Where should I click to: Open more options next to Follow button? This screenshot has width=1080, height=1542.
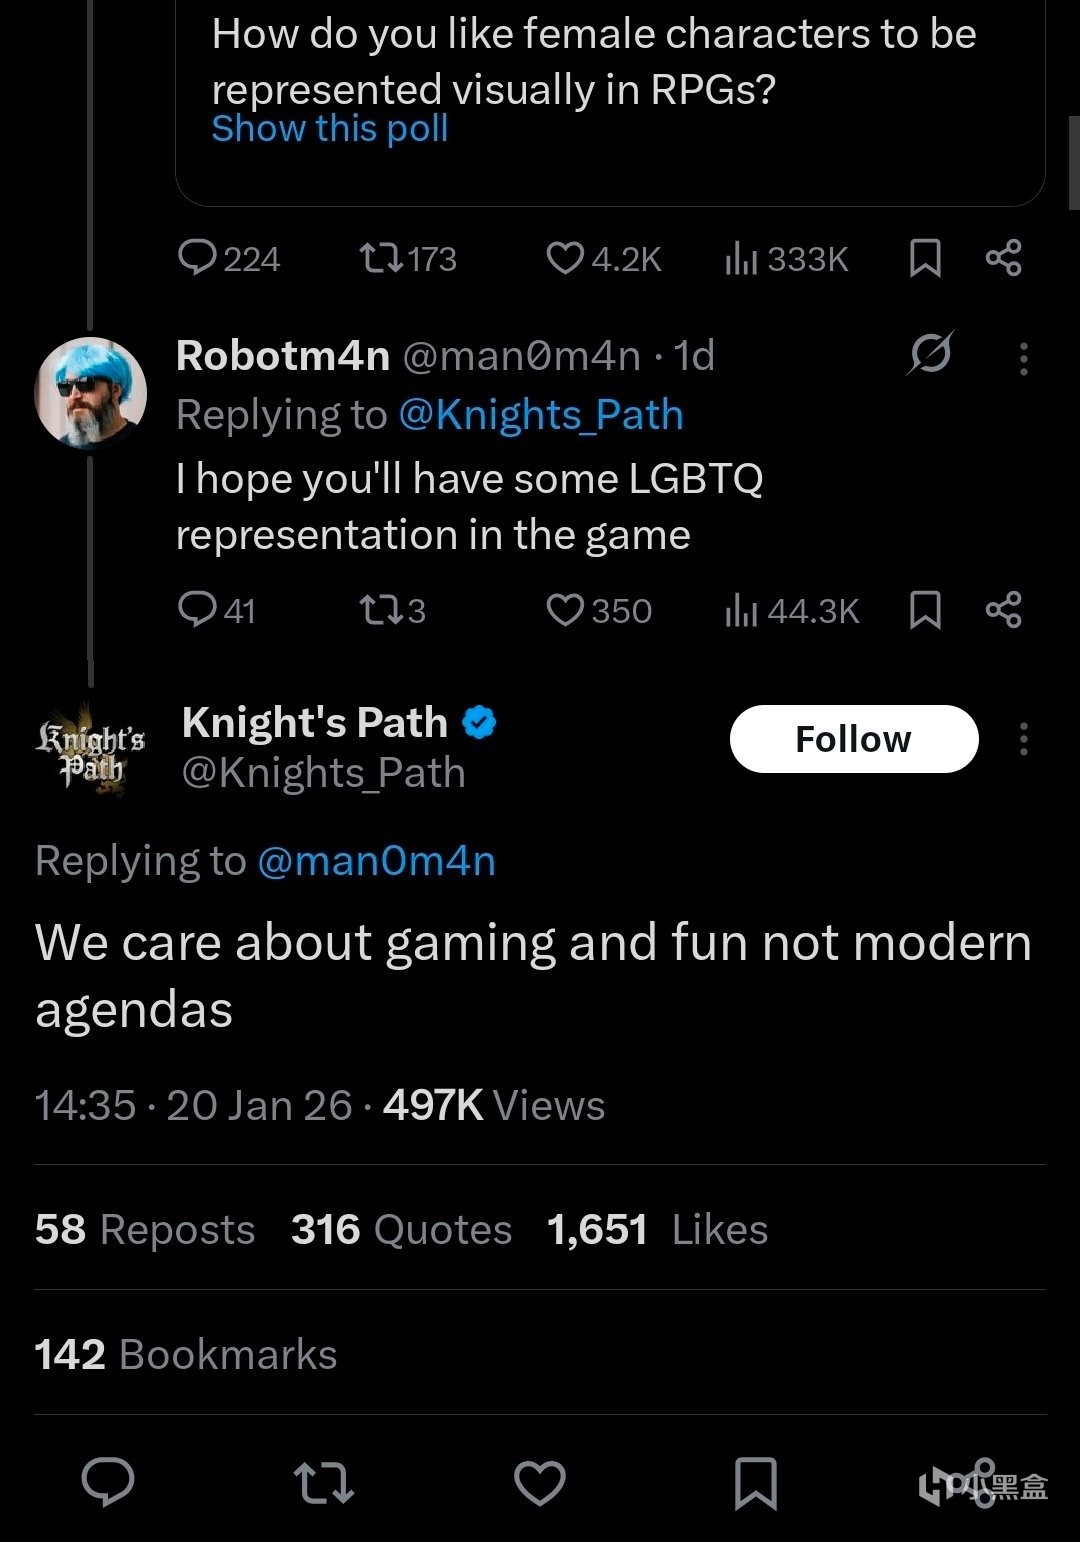tap(1023, 739)
